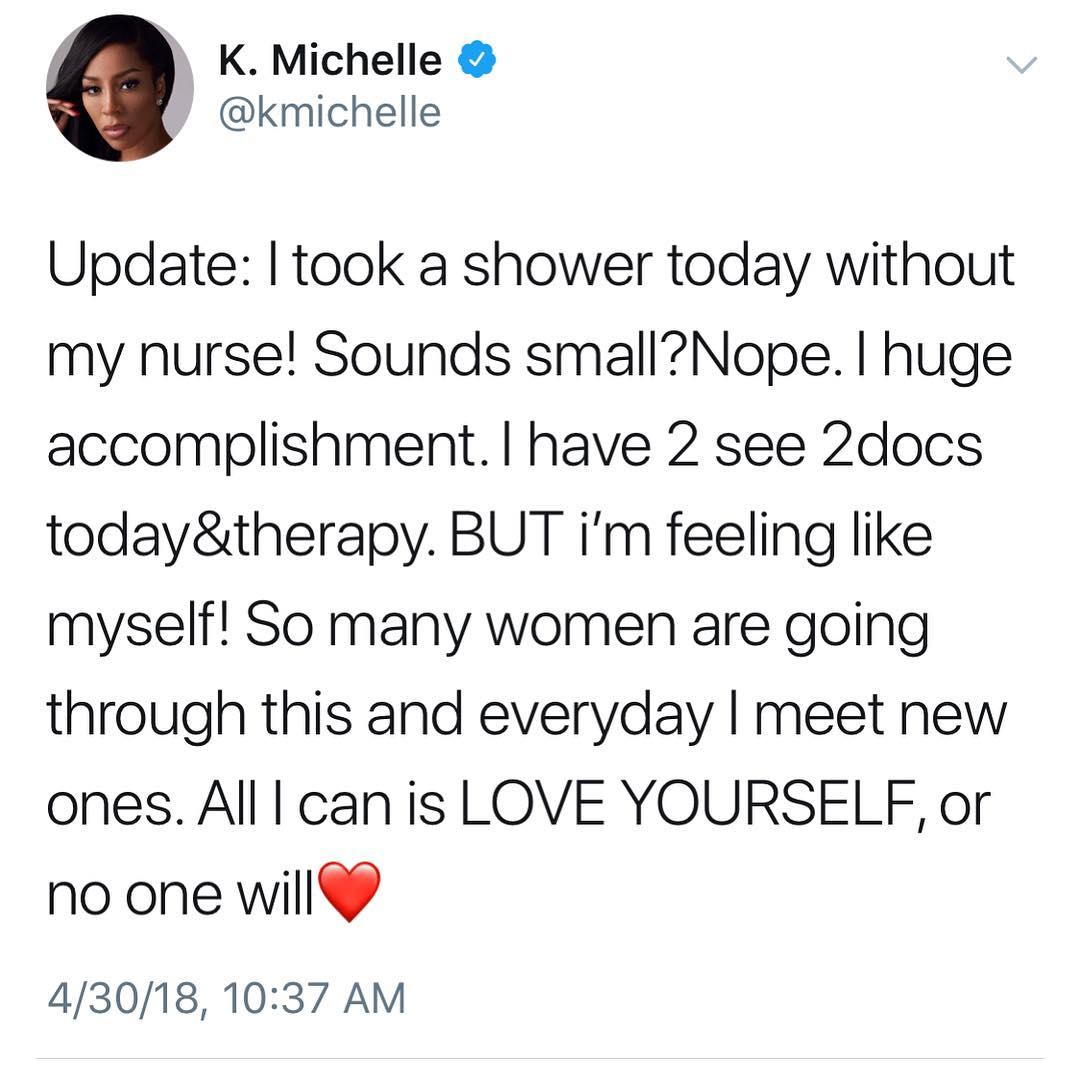The image size is (1080, 1080).
Task: Open the K. Michelle display name
Action: [x=330, y=61]
